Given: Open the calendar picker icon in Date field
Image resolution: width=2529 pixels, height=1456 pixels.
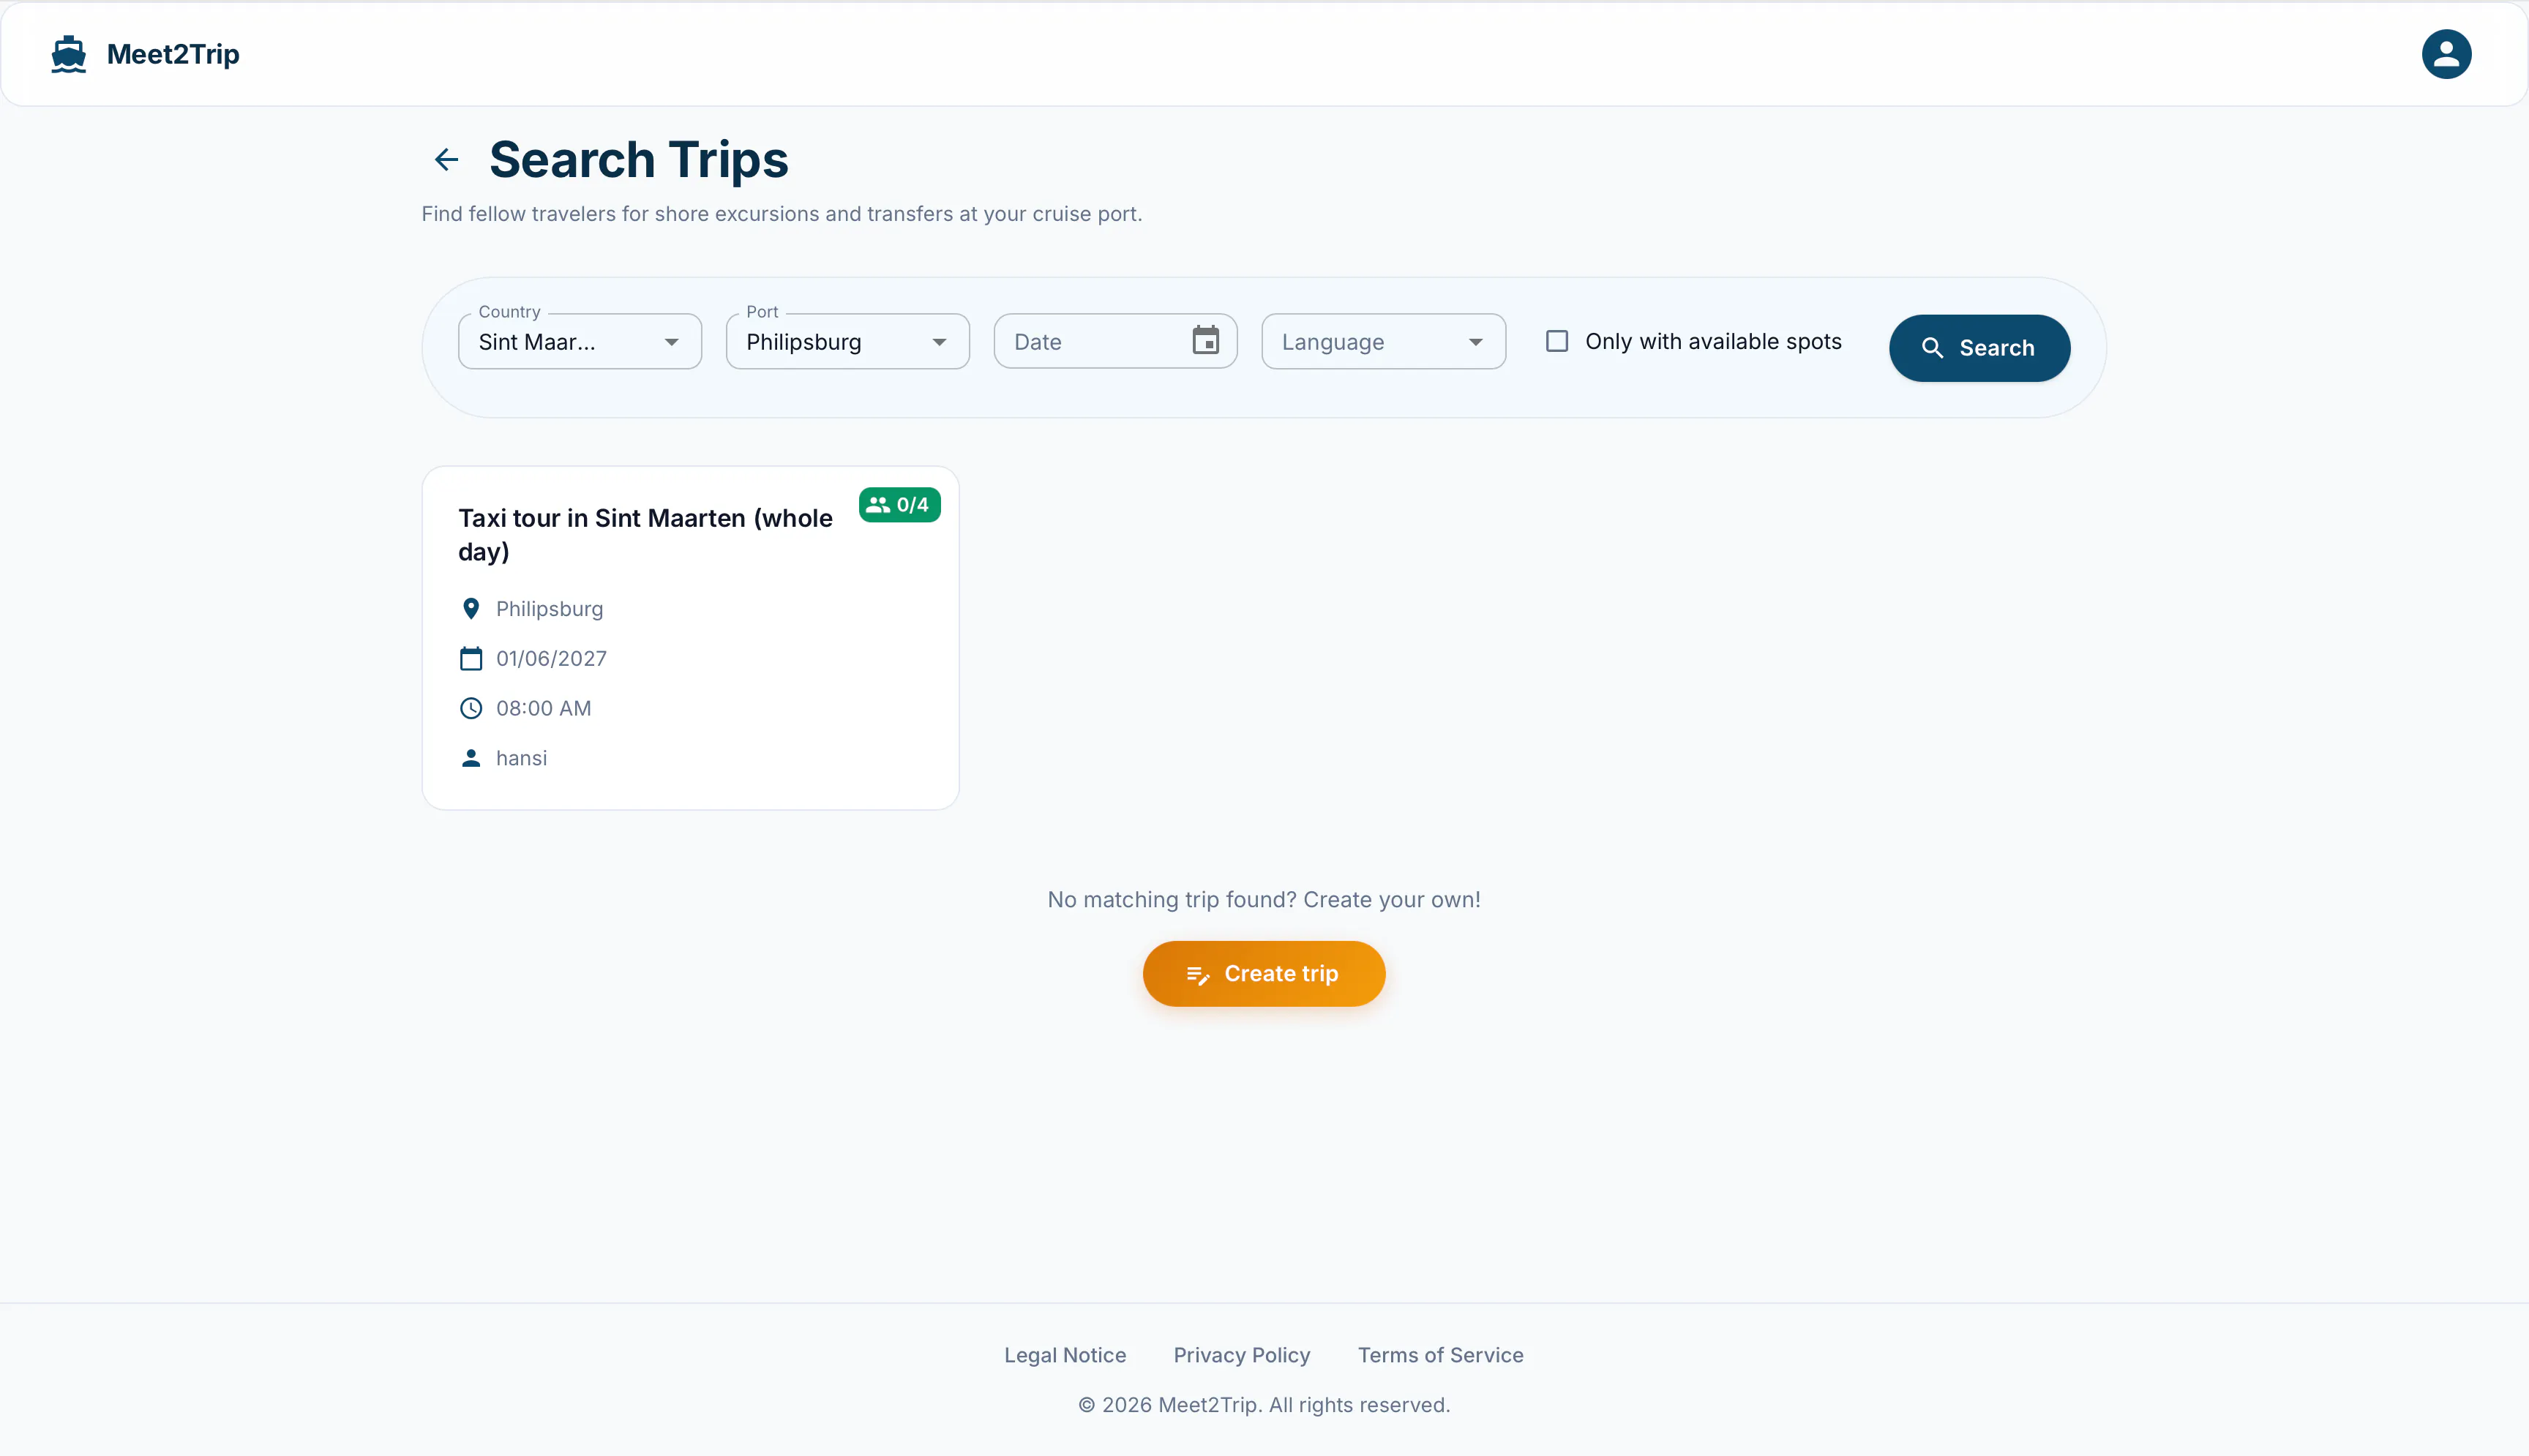Looking at the screenshot, I should [1205, 341].
